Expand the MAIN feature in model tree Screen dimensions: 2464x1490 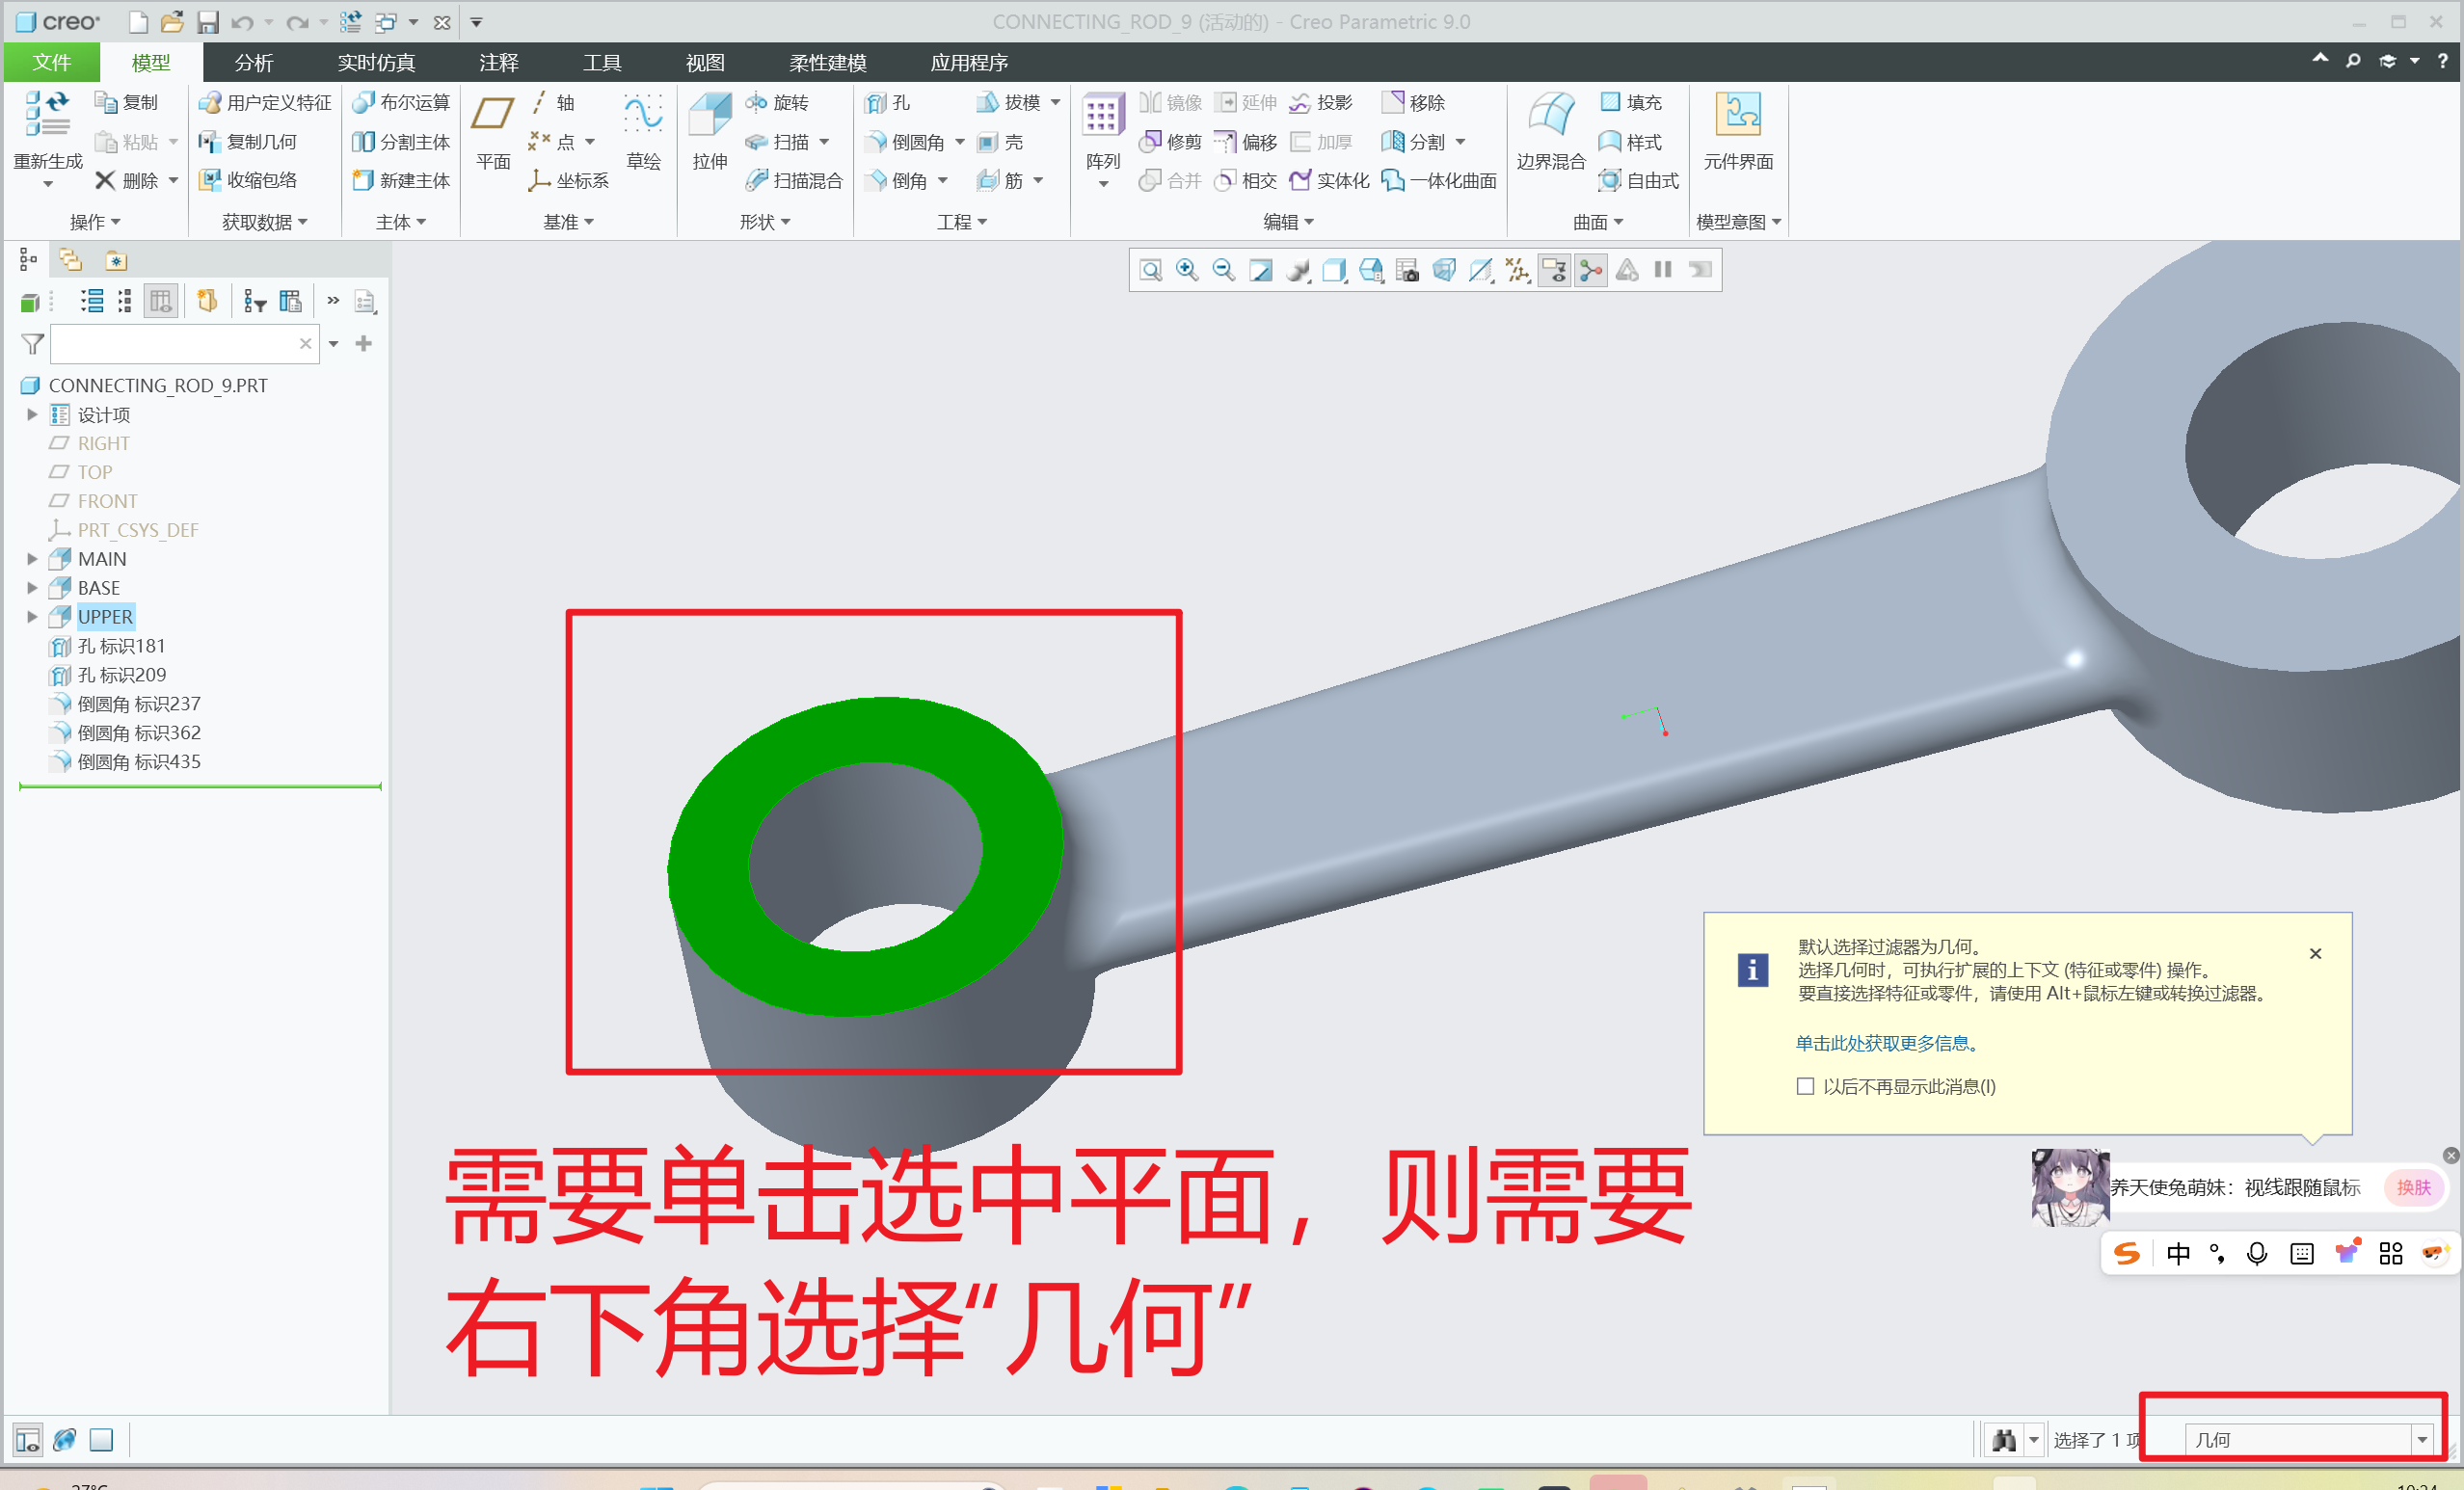click(32, 559)
